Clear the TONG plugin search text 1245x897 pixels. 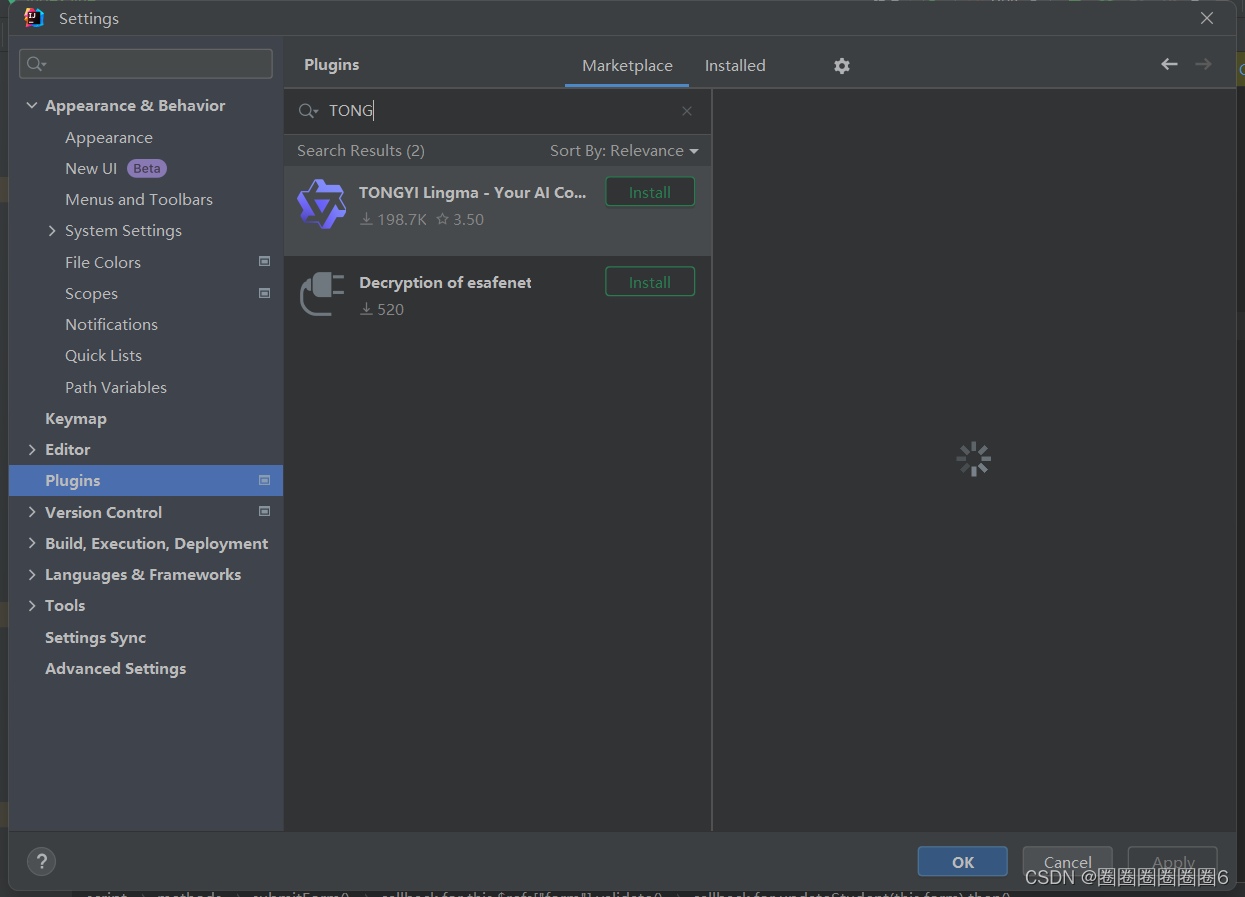click(687, 111)
